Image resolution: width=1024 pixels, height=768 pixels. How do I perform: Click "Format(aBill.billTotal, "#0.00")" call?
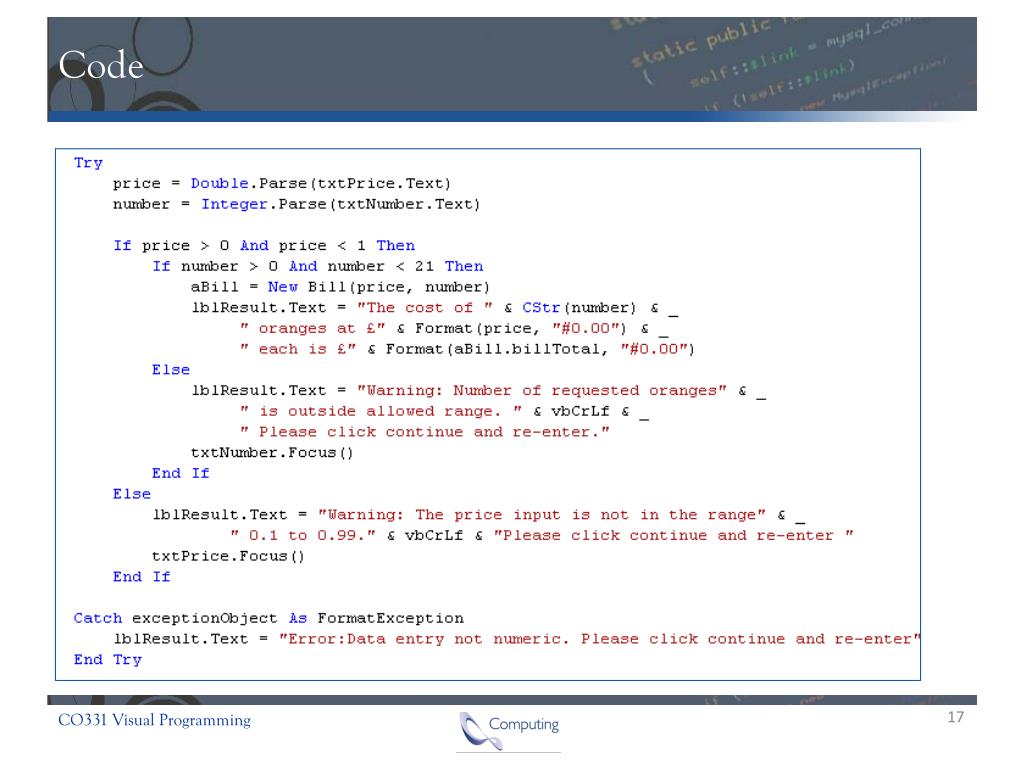tap(540, 349)
